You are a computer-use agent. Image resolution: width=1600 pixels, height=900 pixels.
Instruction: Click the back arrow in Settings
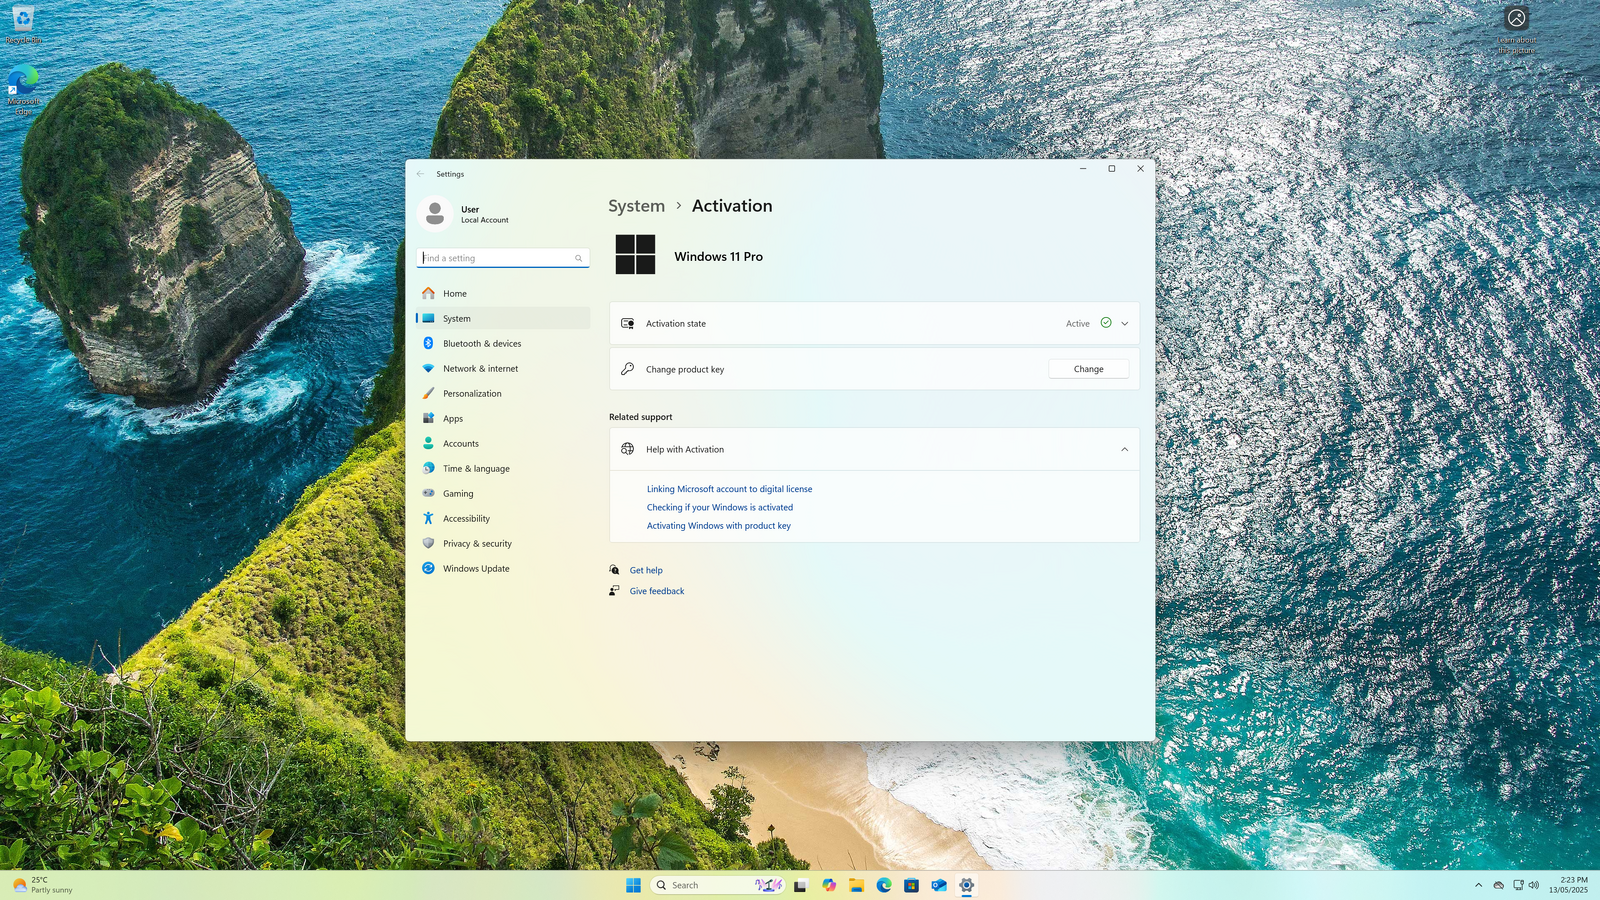click(420, 174)
